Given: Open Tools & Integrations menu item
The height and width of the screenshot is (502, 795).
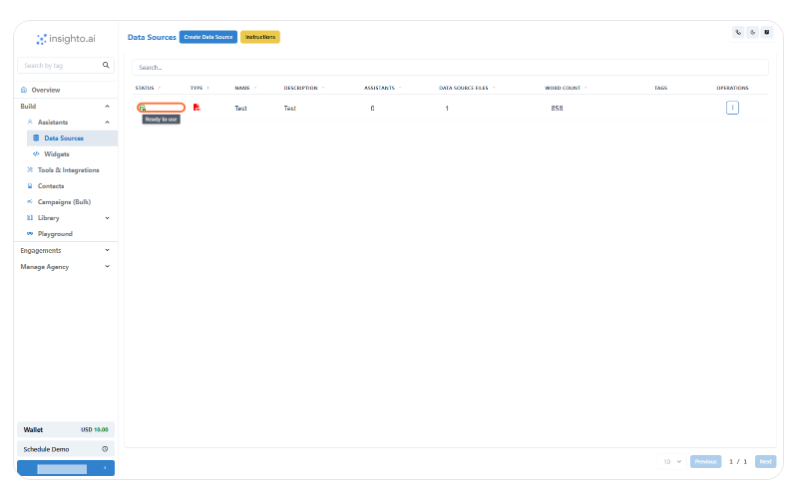Looking at the screenshot, I should (69, 170).
